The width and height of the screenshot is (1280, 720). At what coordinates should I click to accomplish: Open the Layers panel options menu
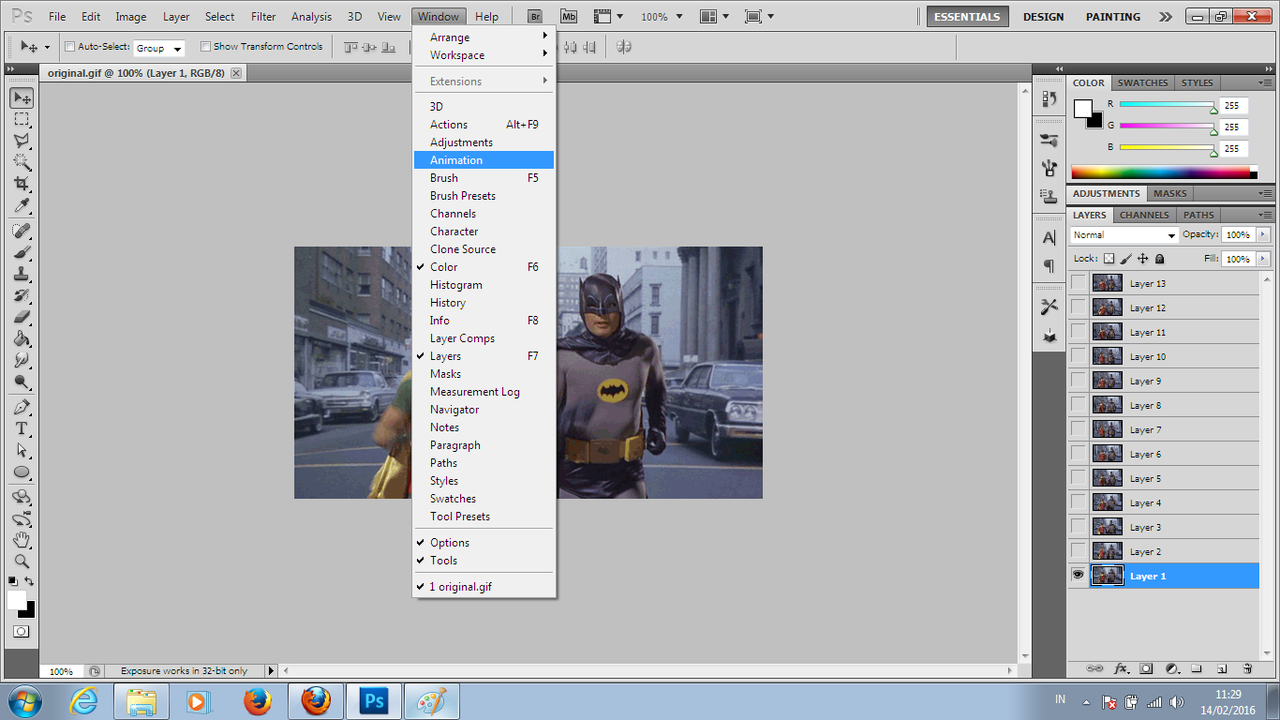(1267, 215)
